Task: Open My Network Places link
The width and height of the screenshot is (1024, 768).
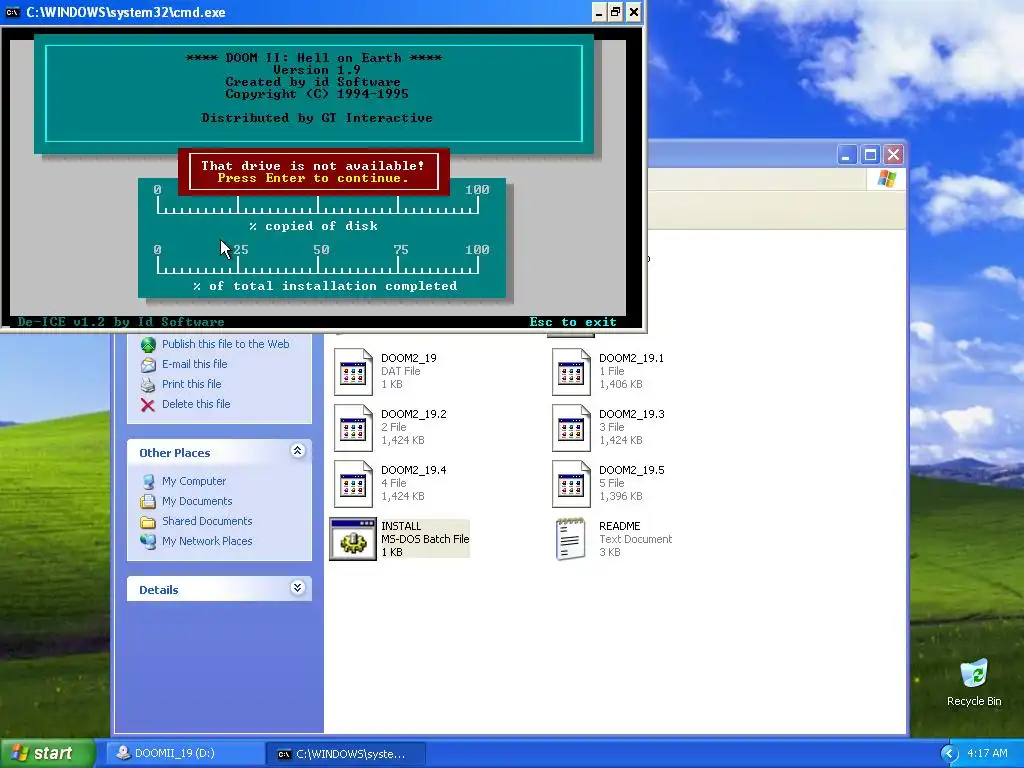Action: click(x=207, y=541)
